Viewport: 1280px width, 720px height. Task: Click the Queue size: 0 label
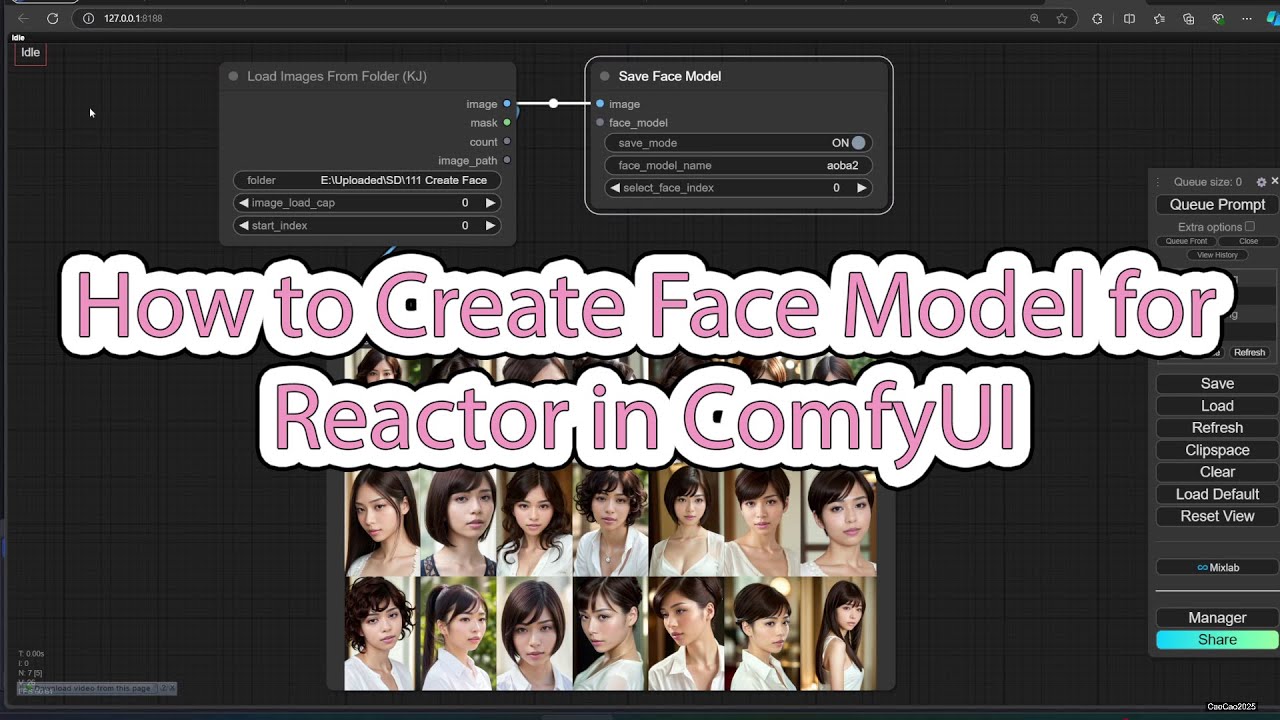(x=1207, y=182)
